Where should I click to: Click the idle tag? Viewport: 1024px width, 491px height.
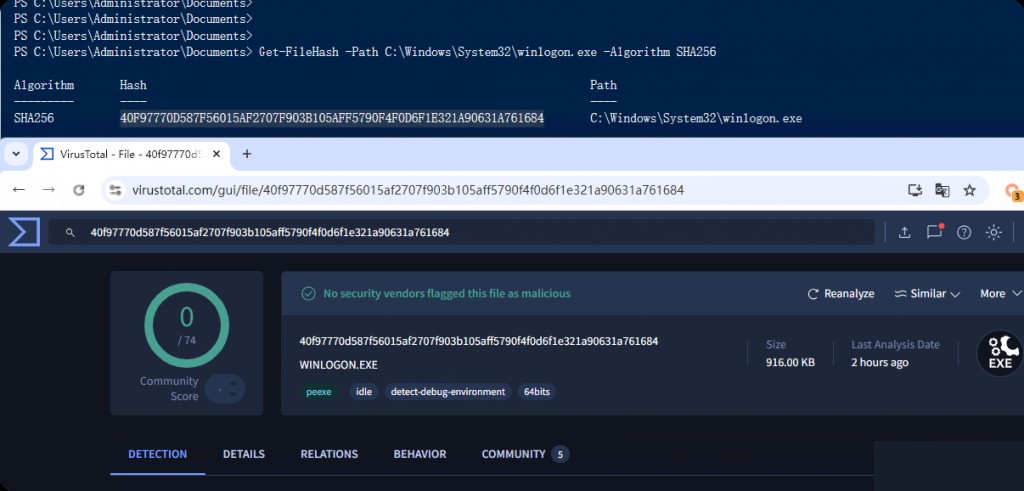point(364,392)
